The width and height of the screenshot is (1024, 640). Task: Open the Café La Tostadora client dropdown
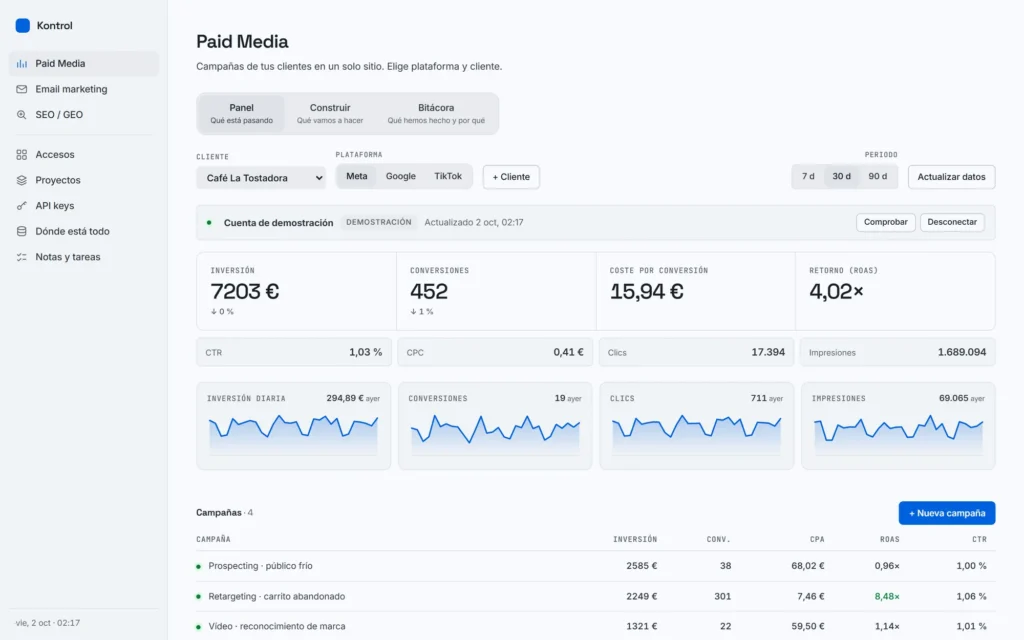[261, 178]
